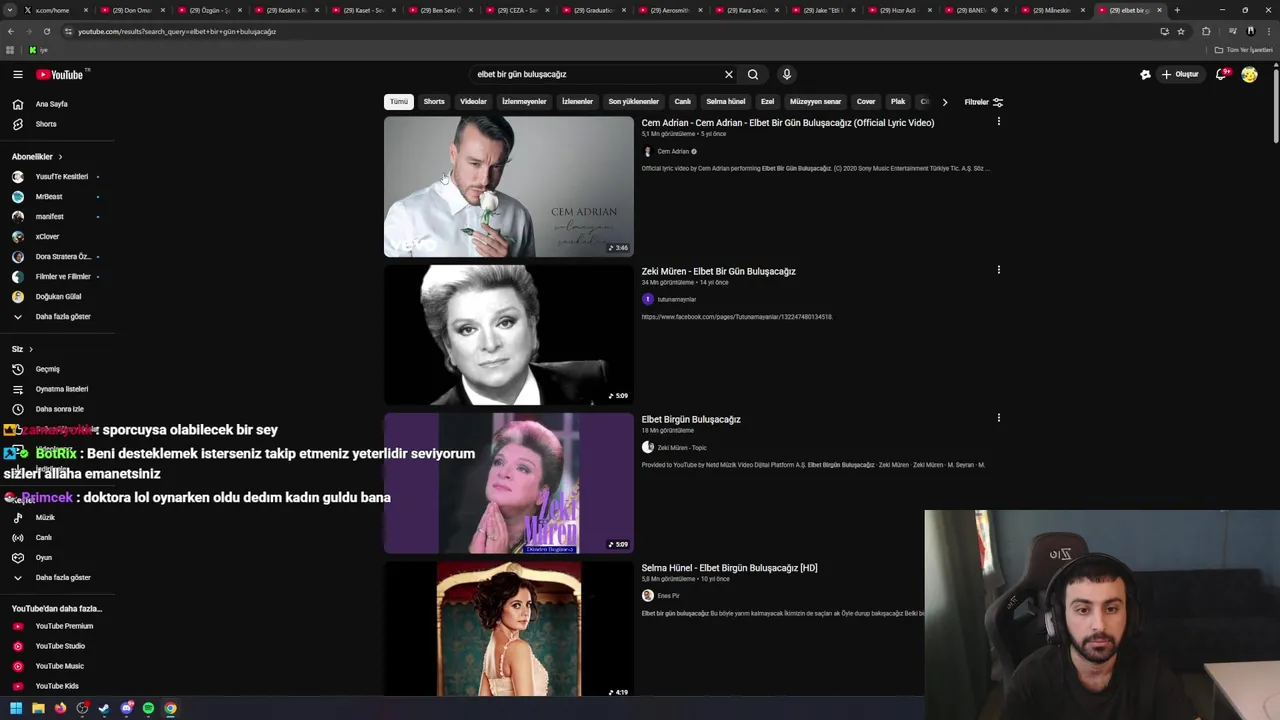
Task: Open options menu for Zeki Müren video
Action: [998, 270]
